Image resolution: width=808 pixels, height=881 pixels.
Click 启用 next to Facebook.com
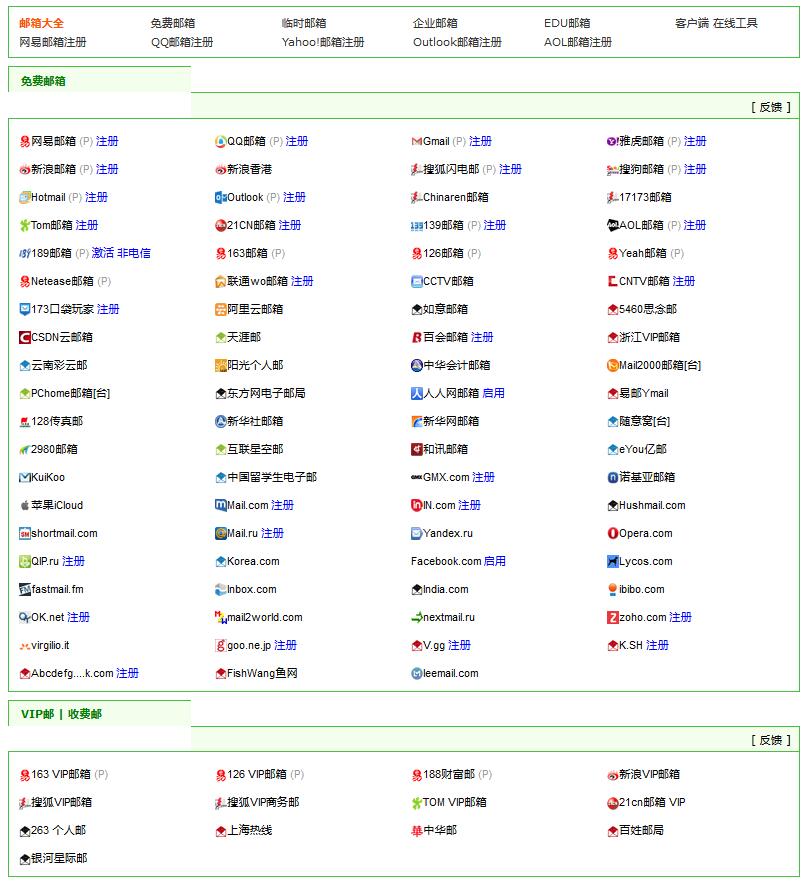(494, 561)
